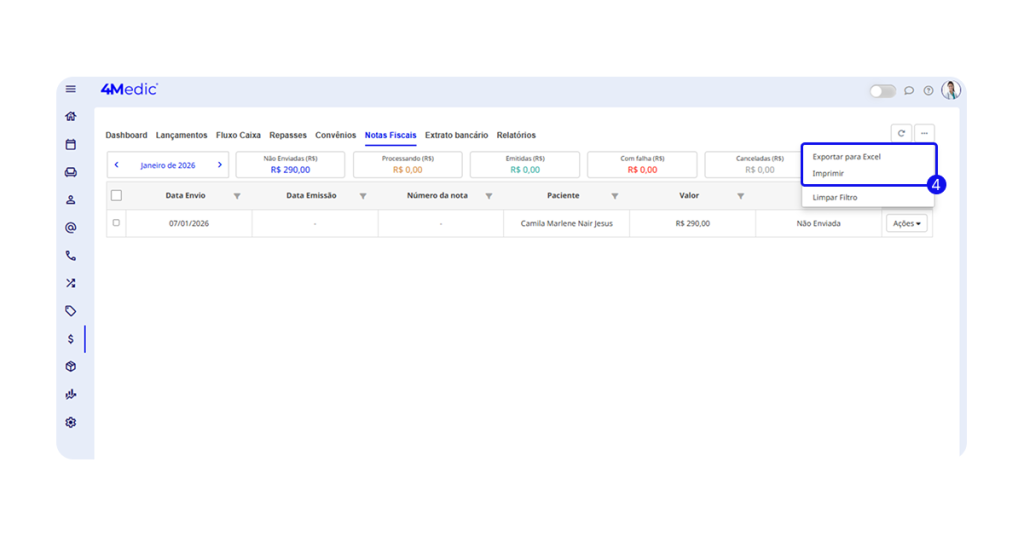Image resolution: width=1024 pixels, height=537 pixels.
Task: Click the user profile avatar
Action: [x=950, y=90]
